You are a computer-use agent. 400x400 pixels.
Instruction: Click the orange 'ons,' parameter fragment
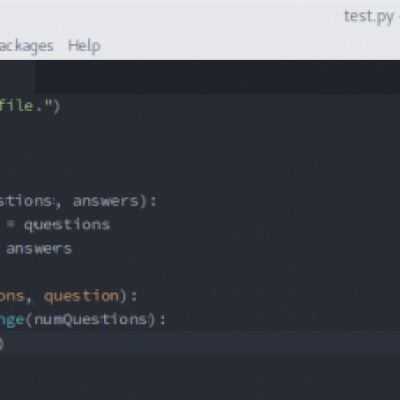coord(14,296)
